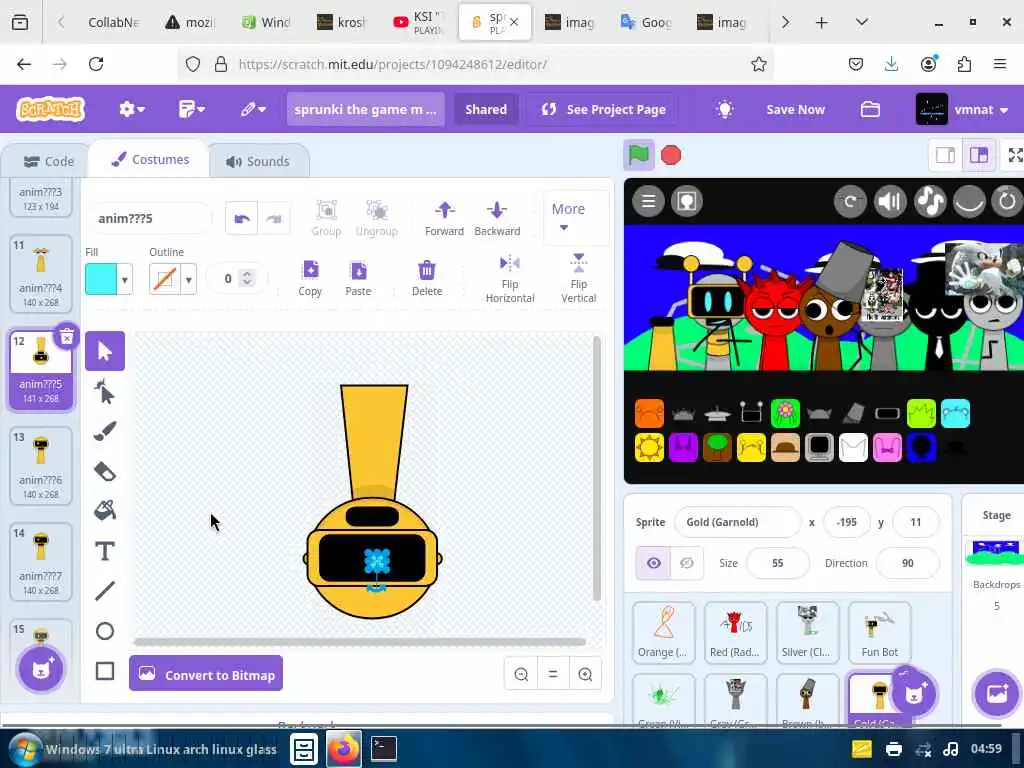1024x768 pixels.
Task: Show the sprite with eye icon
Action: (x=653, y=563)
